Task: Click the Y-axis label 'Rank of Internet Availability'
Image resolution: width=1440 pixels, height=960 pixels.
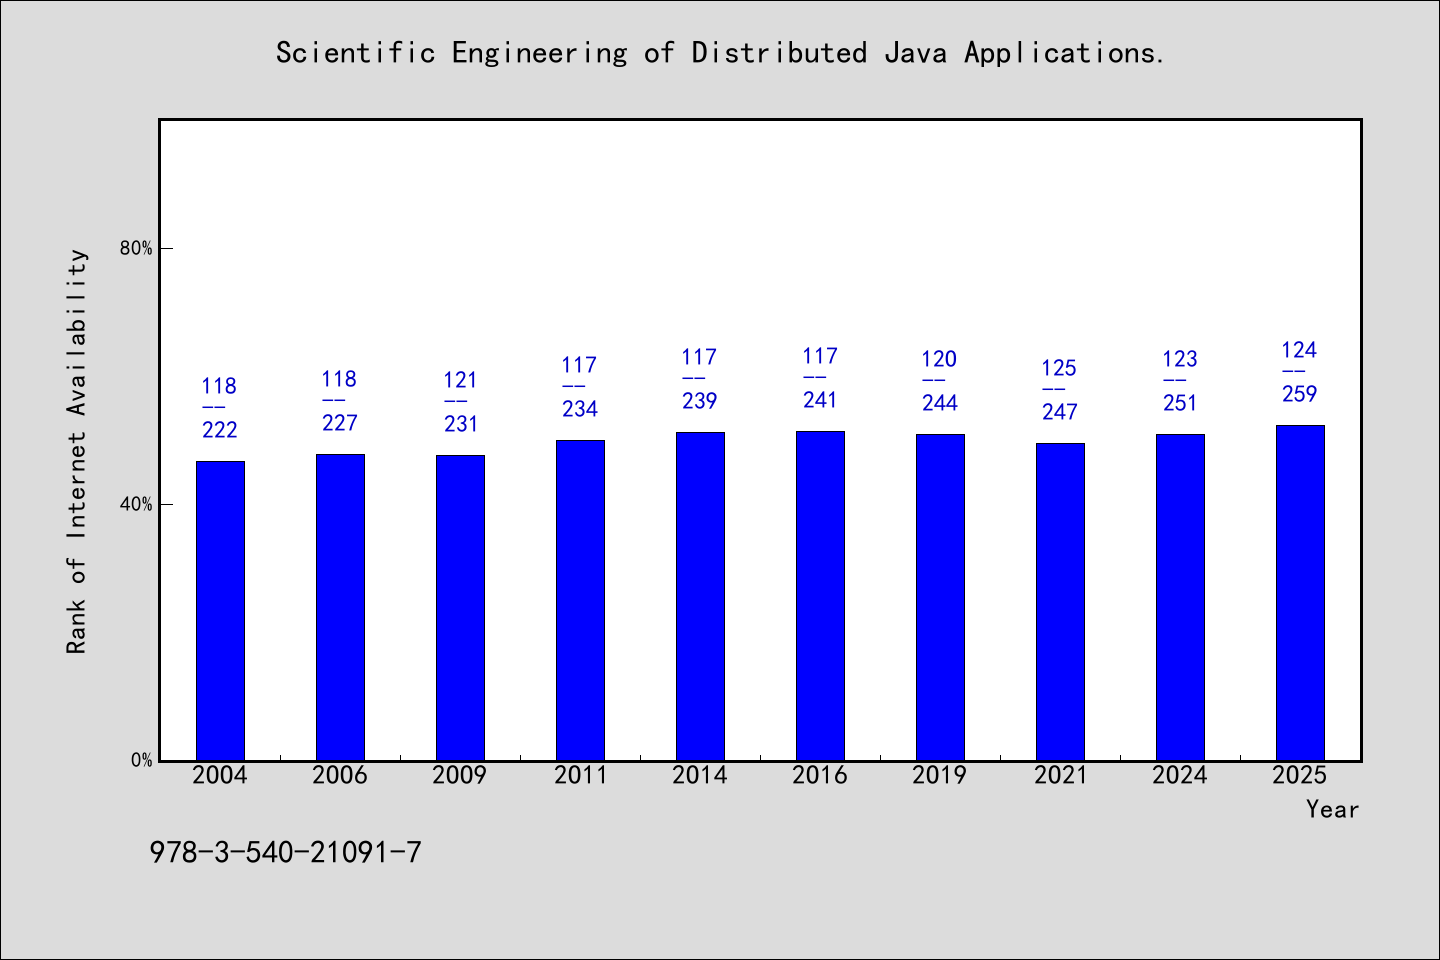Action: pyautogui.click(x=77, y=451)
